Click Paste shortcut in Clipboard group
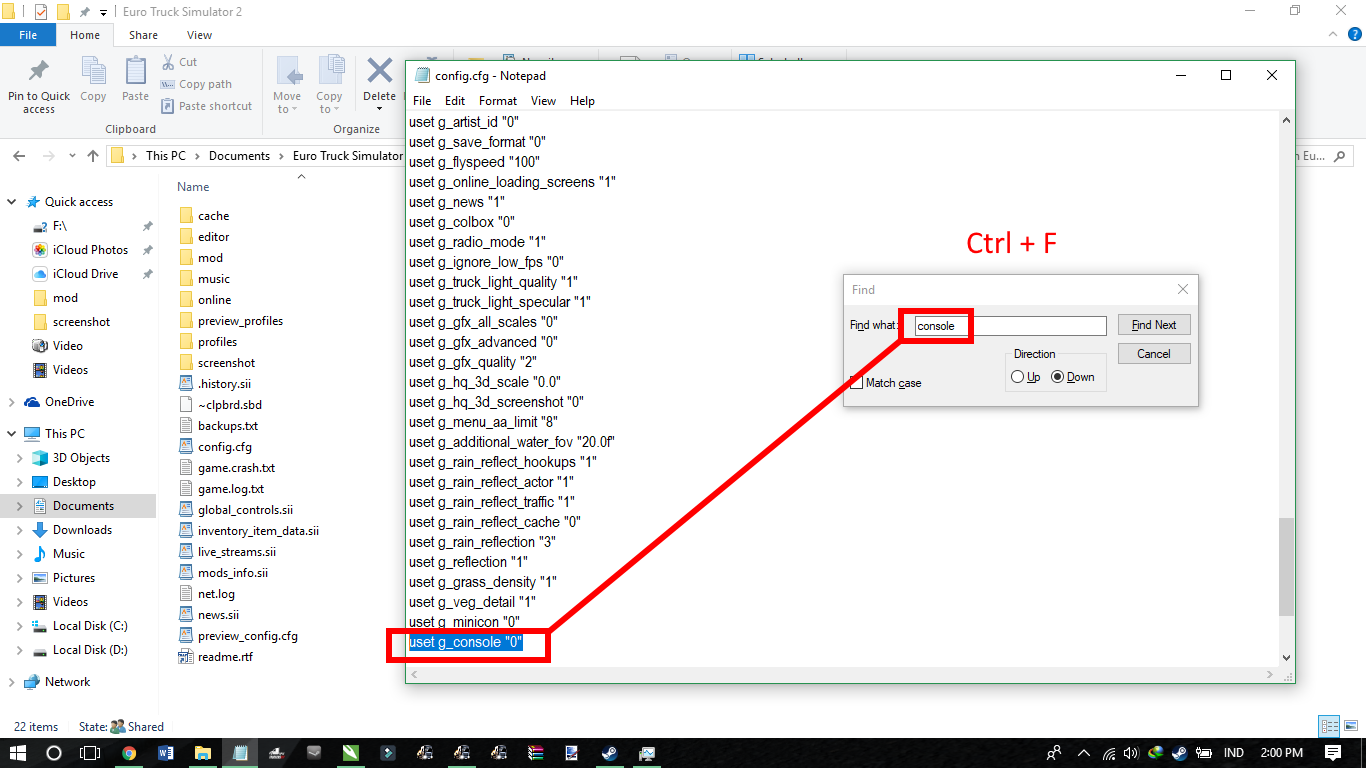Image resolution: width=1366 pixels, height=768 pixels. 206,106
